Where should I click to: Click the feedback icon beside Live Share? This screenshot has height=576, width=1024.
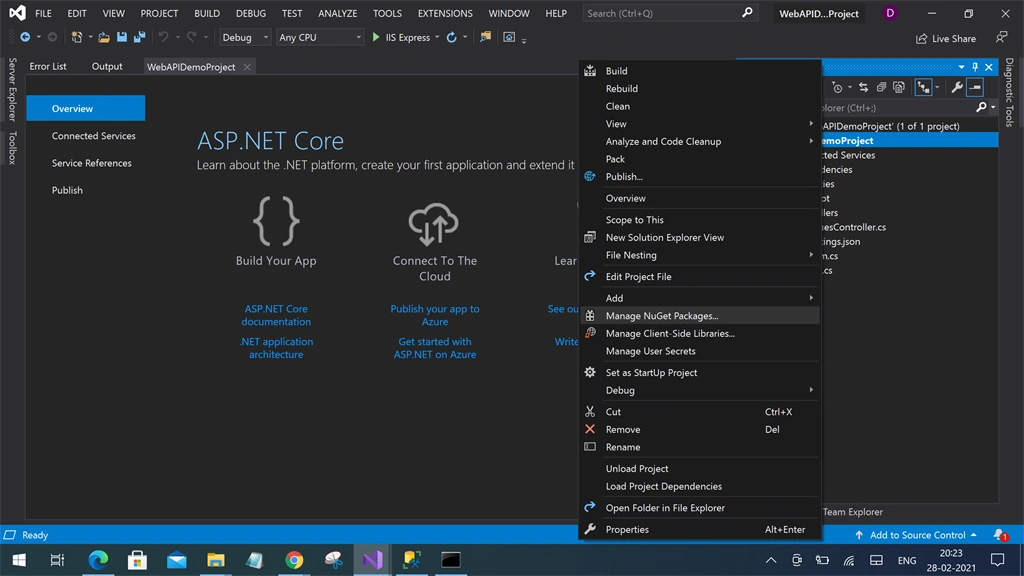pyautogui.click(x=1001, y=38)
